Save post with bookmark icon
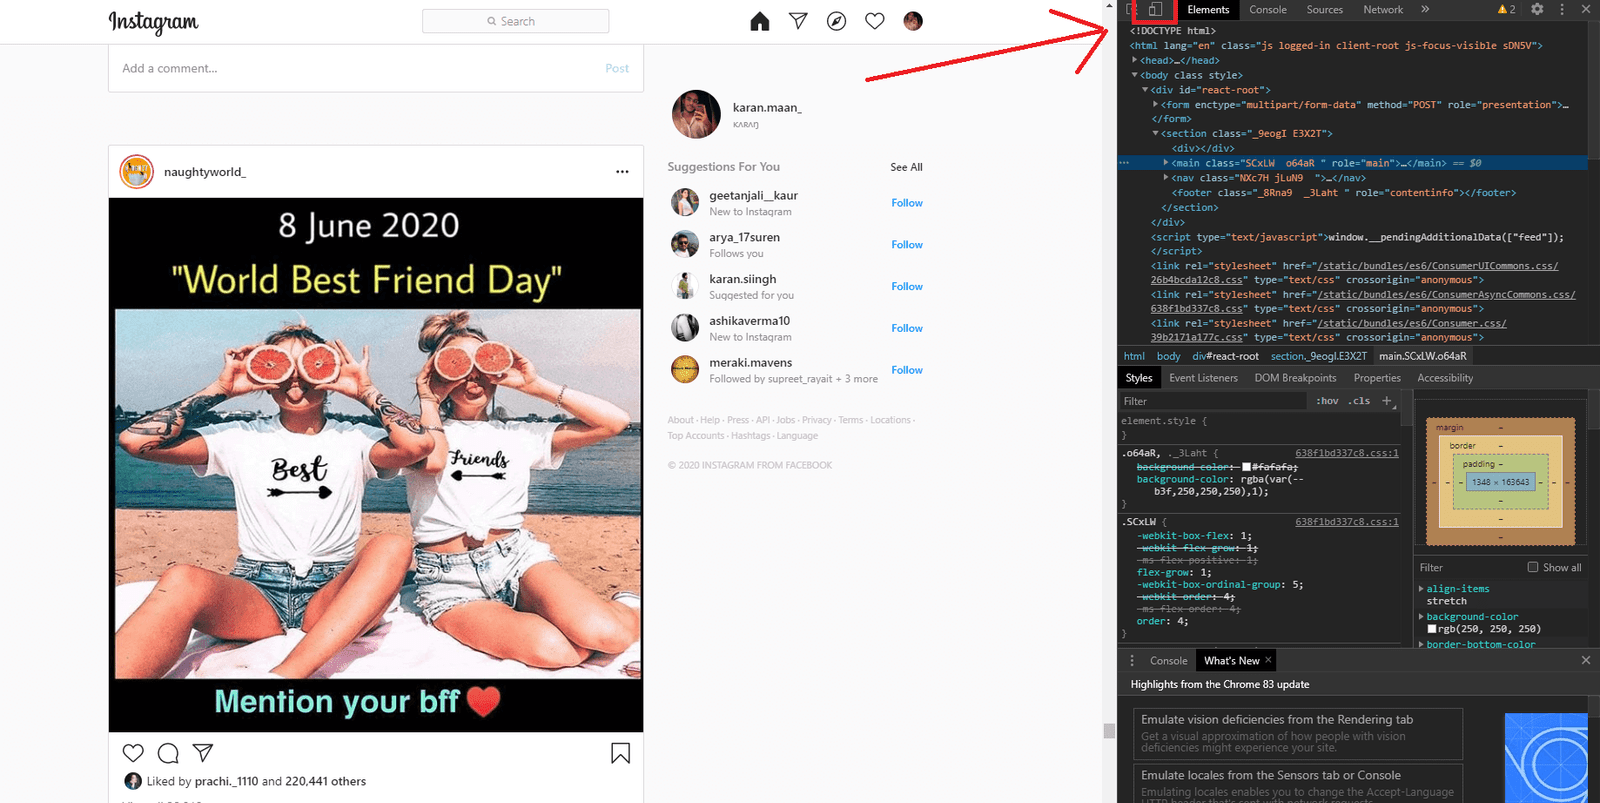The height and width of the screenshot is (803, 1600). coord(620,753)
